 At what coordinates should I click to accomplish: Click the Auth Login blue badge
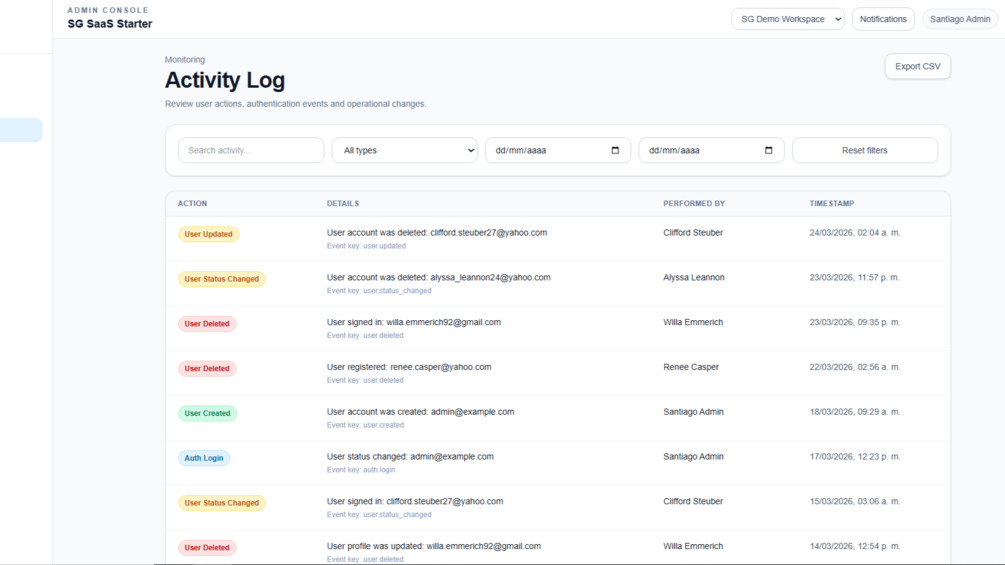(204, 458)
